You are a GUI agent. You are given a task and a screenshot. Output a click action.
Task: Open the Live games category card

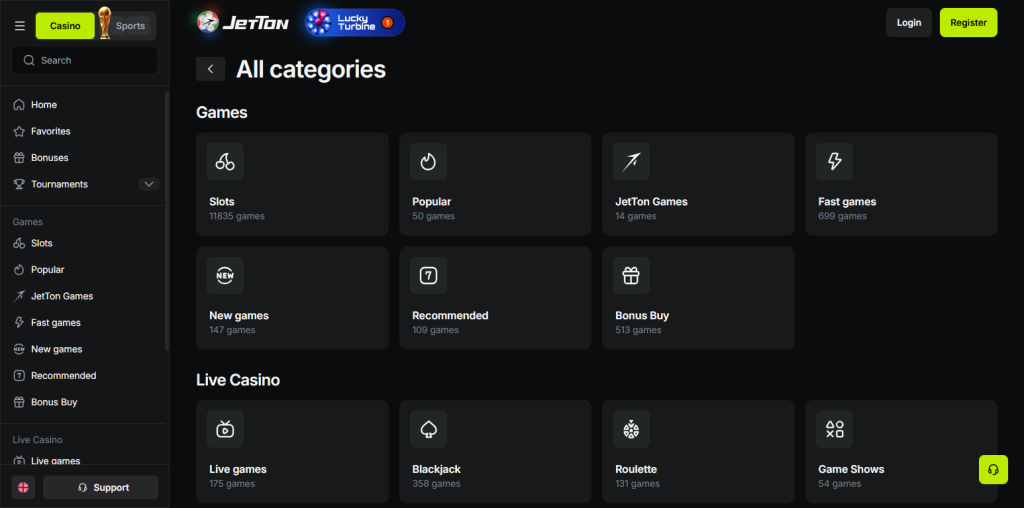click(292, 452)
